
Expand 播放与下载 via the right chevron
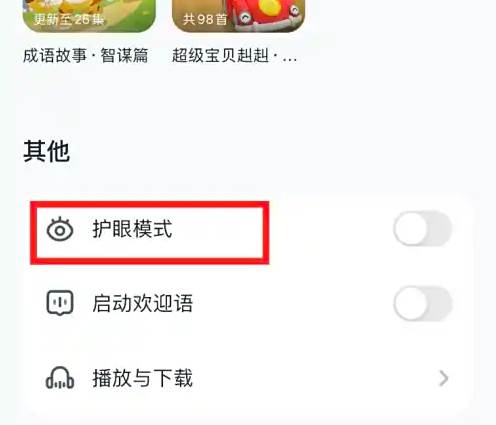(x=443, y=378)
